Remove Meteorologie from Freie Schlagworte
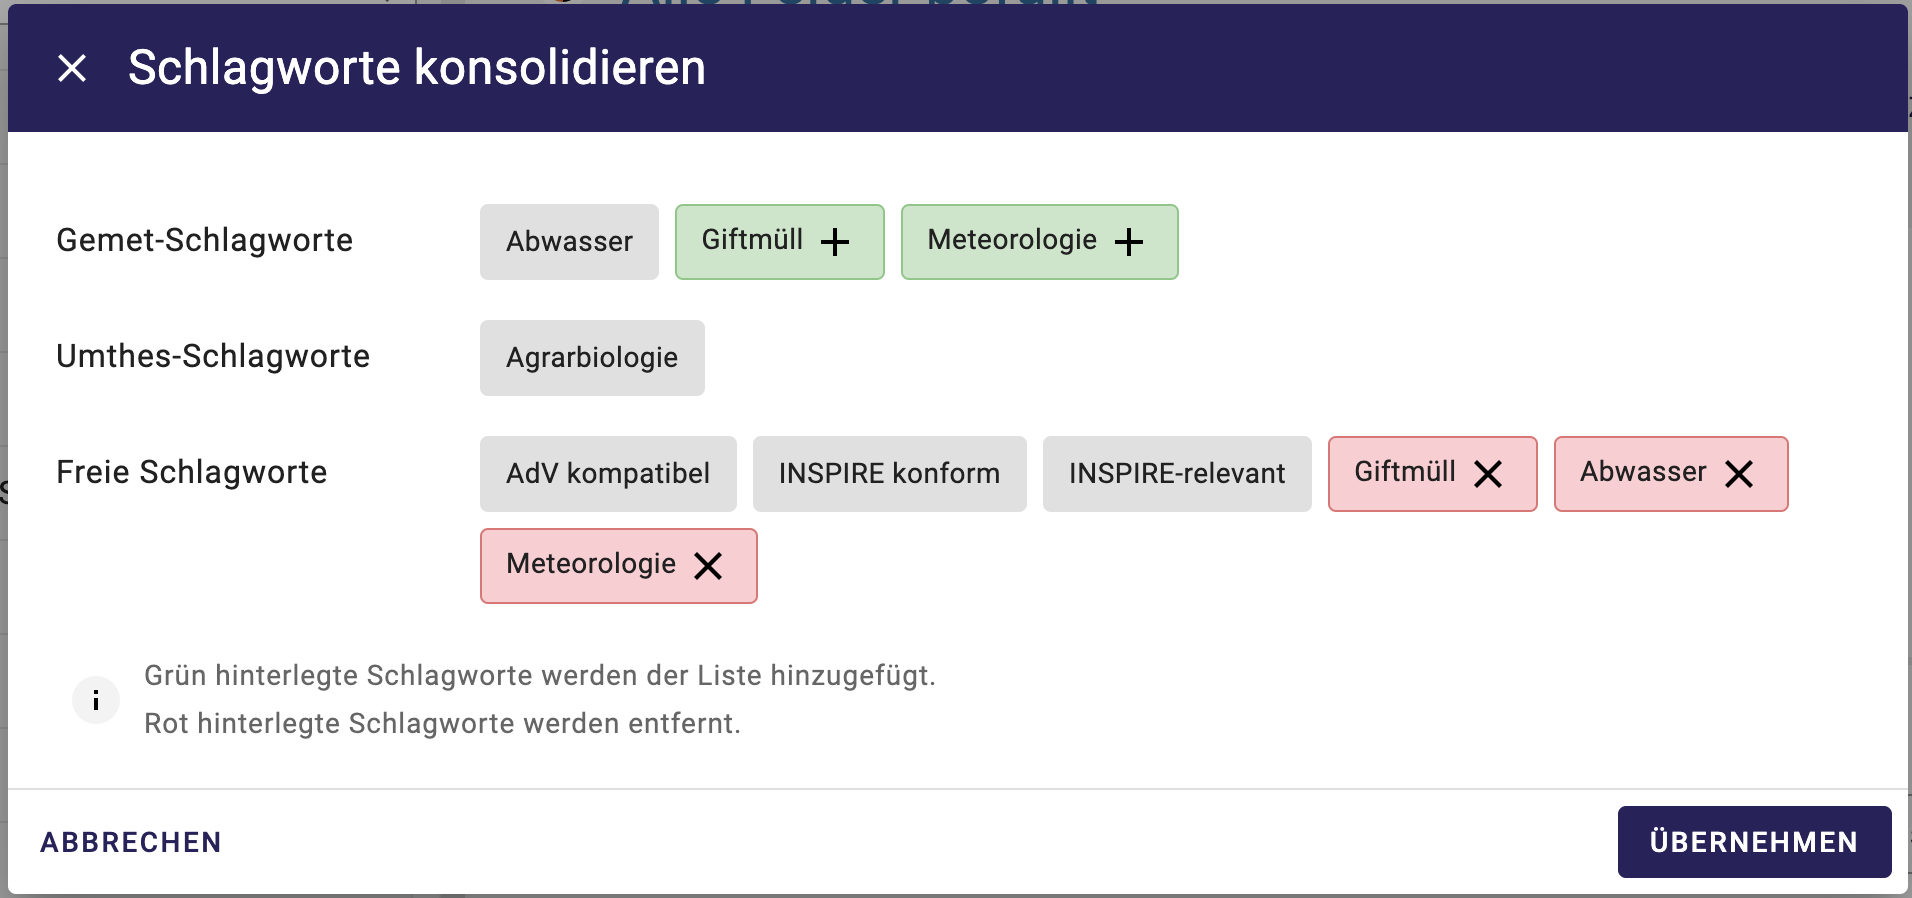1912x898 pixels. click(708, 566)
